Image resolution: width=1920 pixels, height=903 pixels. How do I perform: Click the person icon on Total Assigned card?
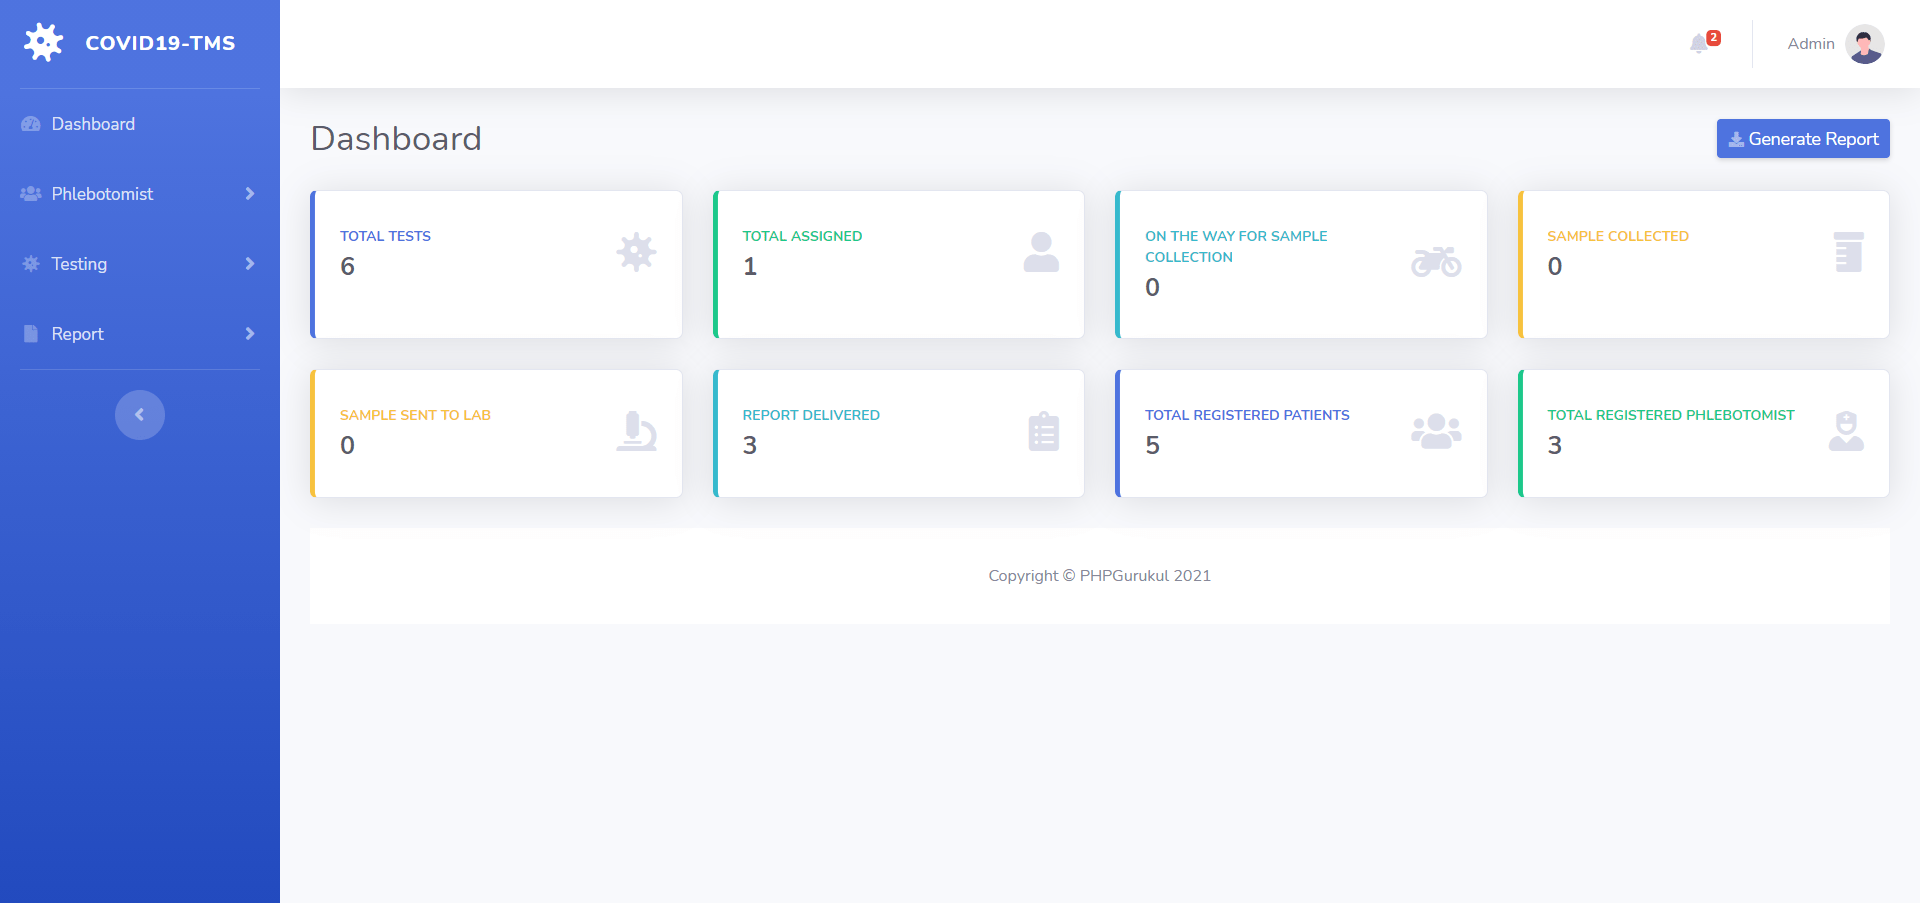point(1041,252)
